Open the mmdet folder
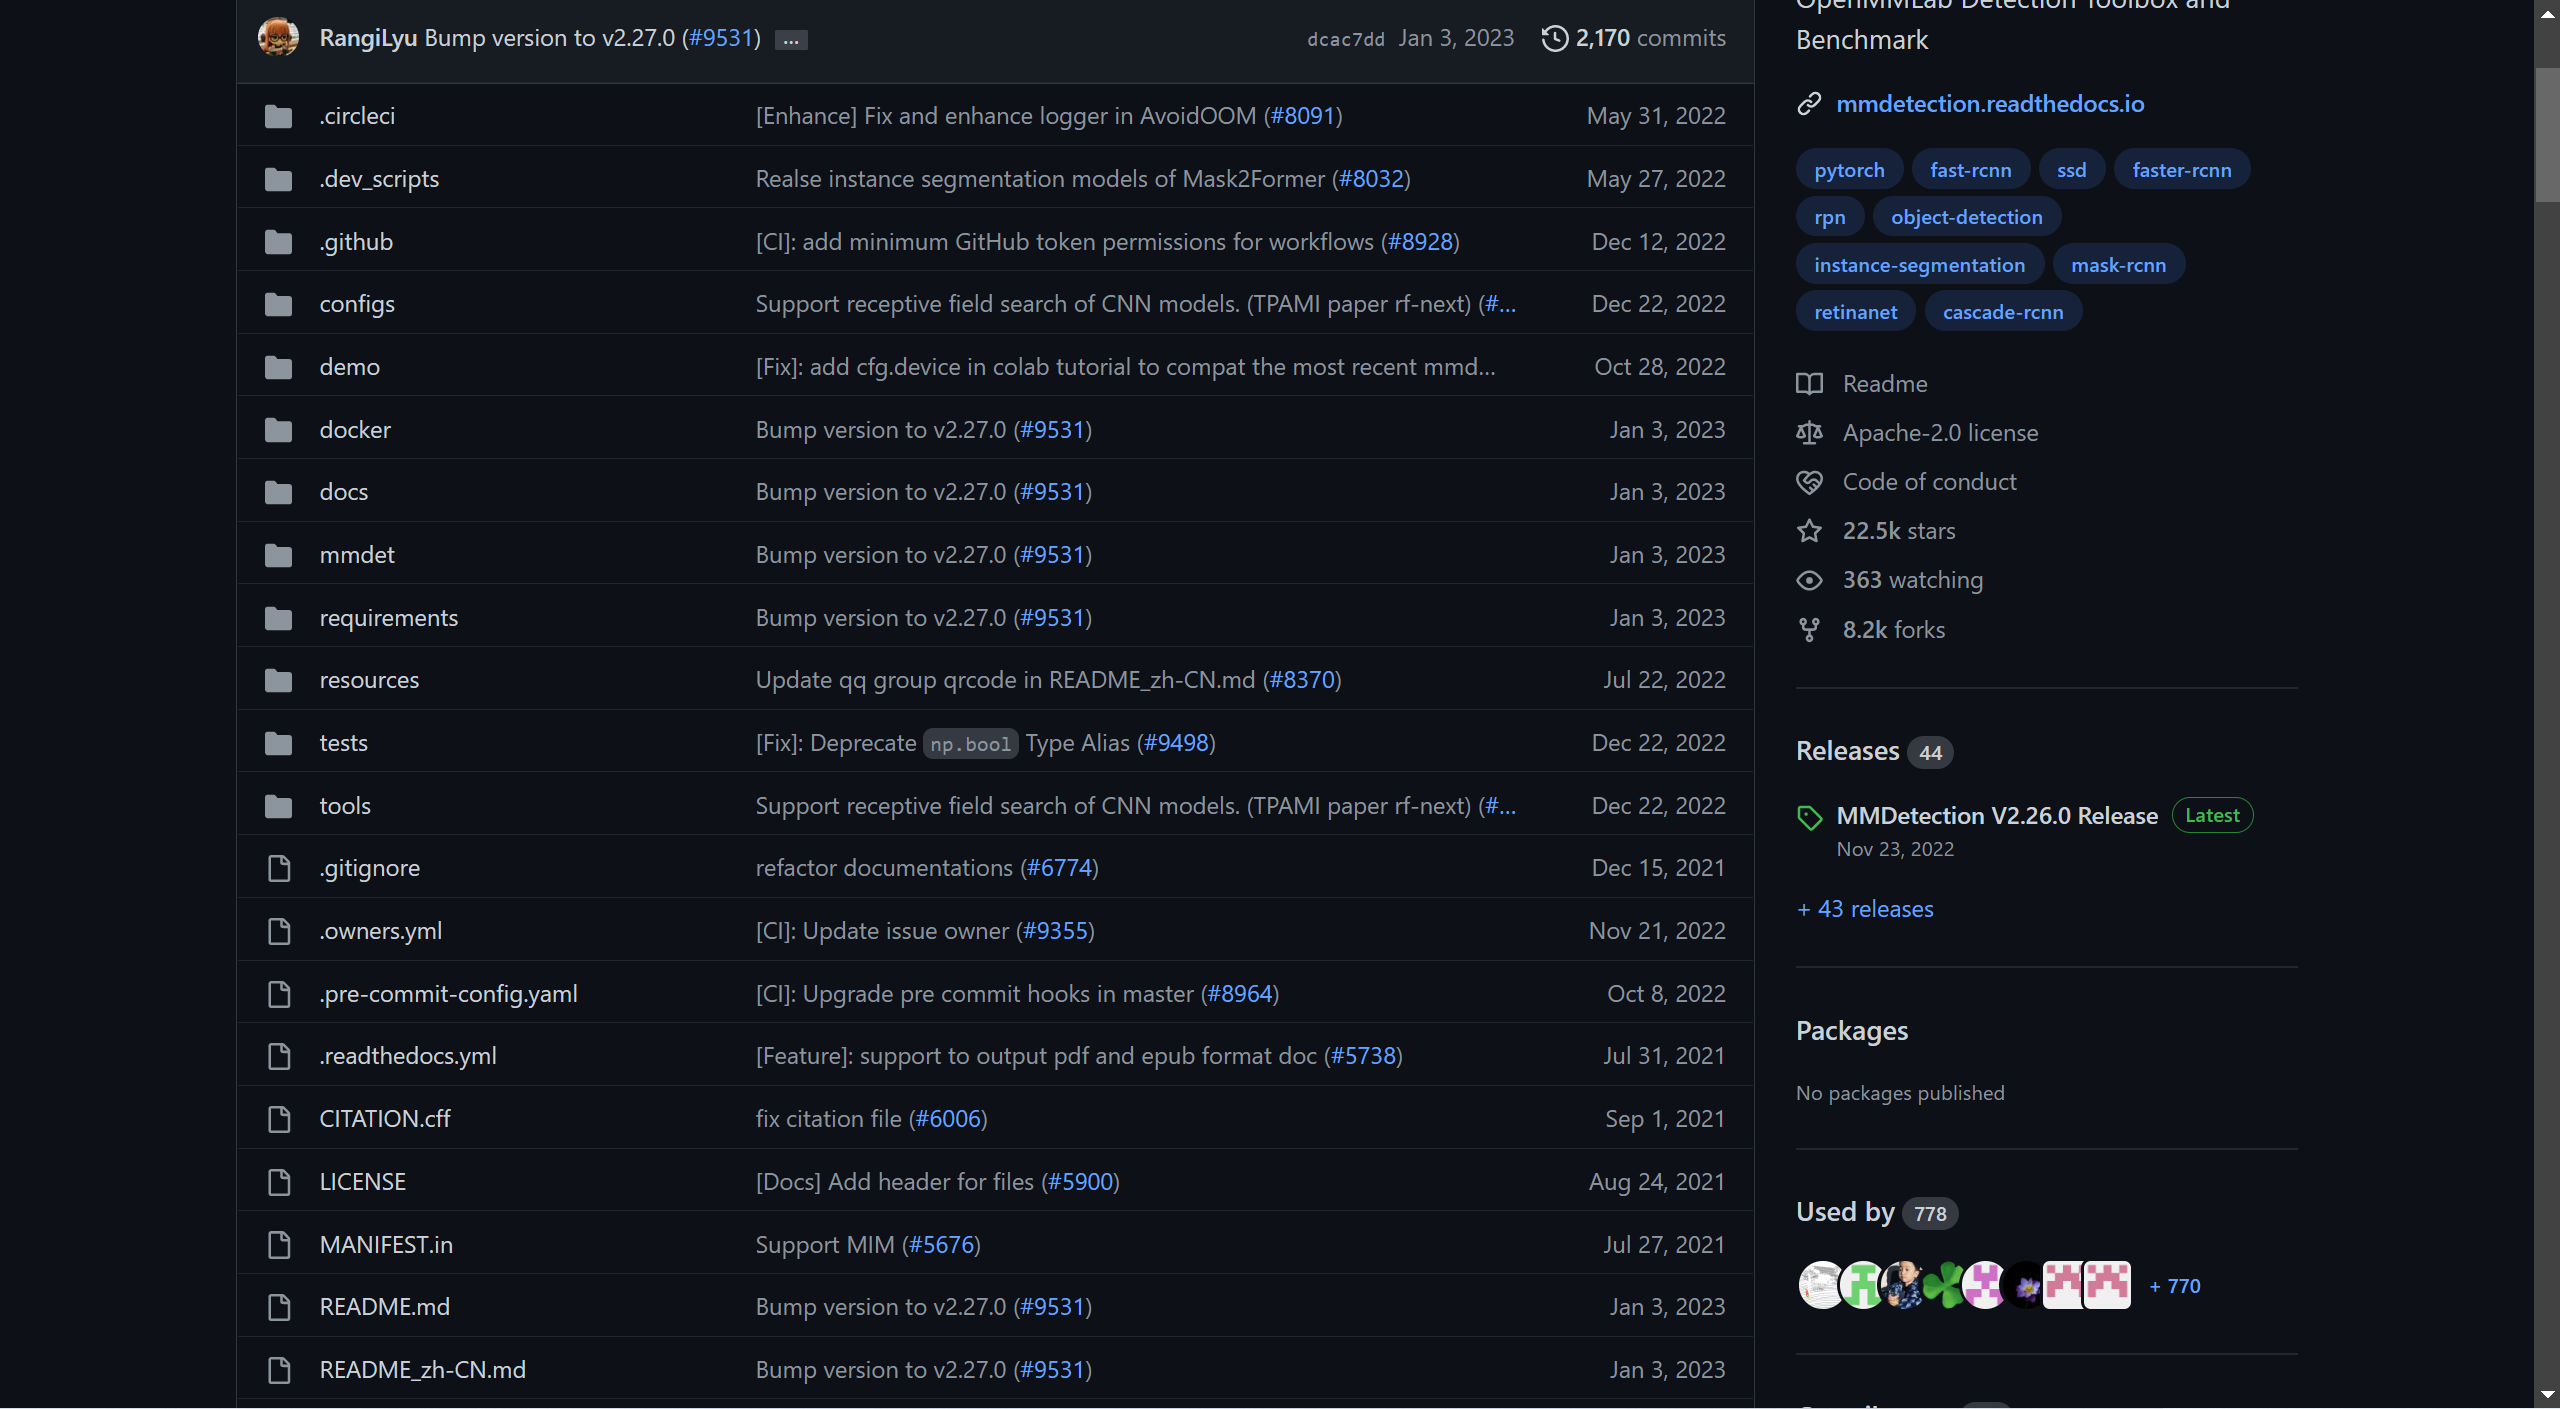Screen dimensions: 2560x1409 (357, 555)
